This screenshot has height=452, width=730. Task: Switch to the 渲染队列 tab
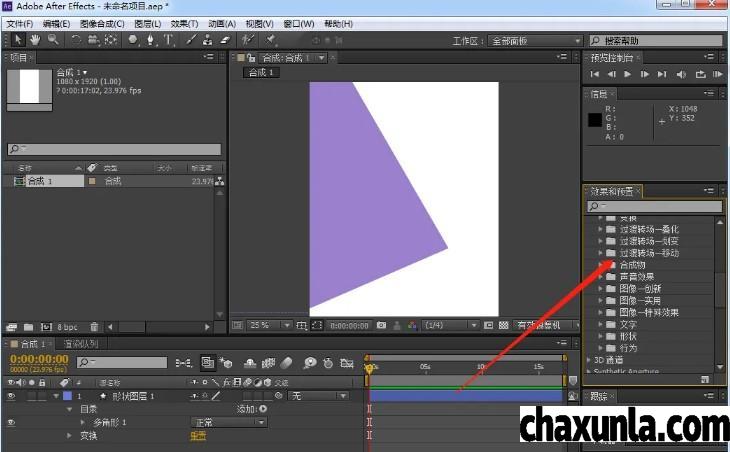82,343
